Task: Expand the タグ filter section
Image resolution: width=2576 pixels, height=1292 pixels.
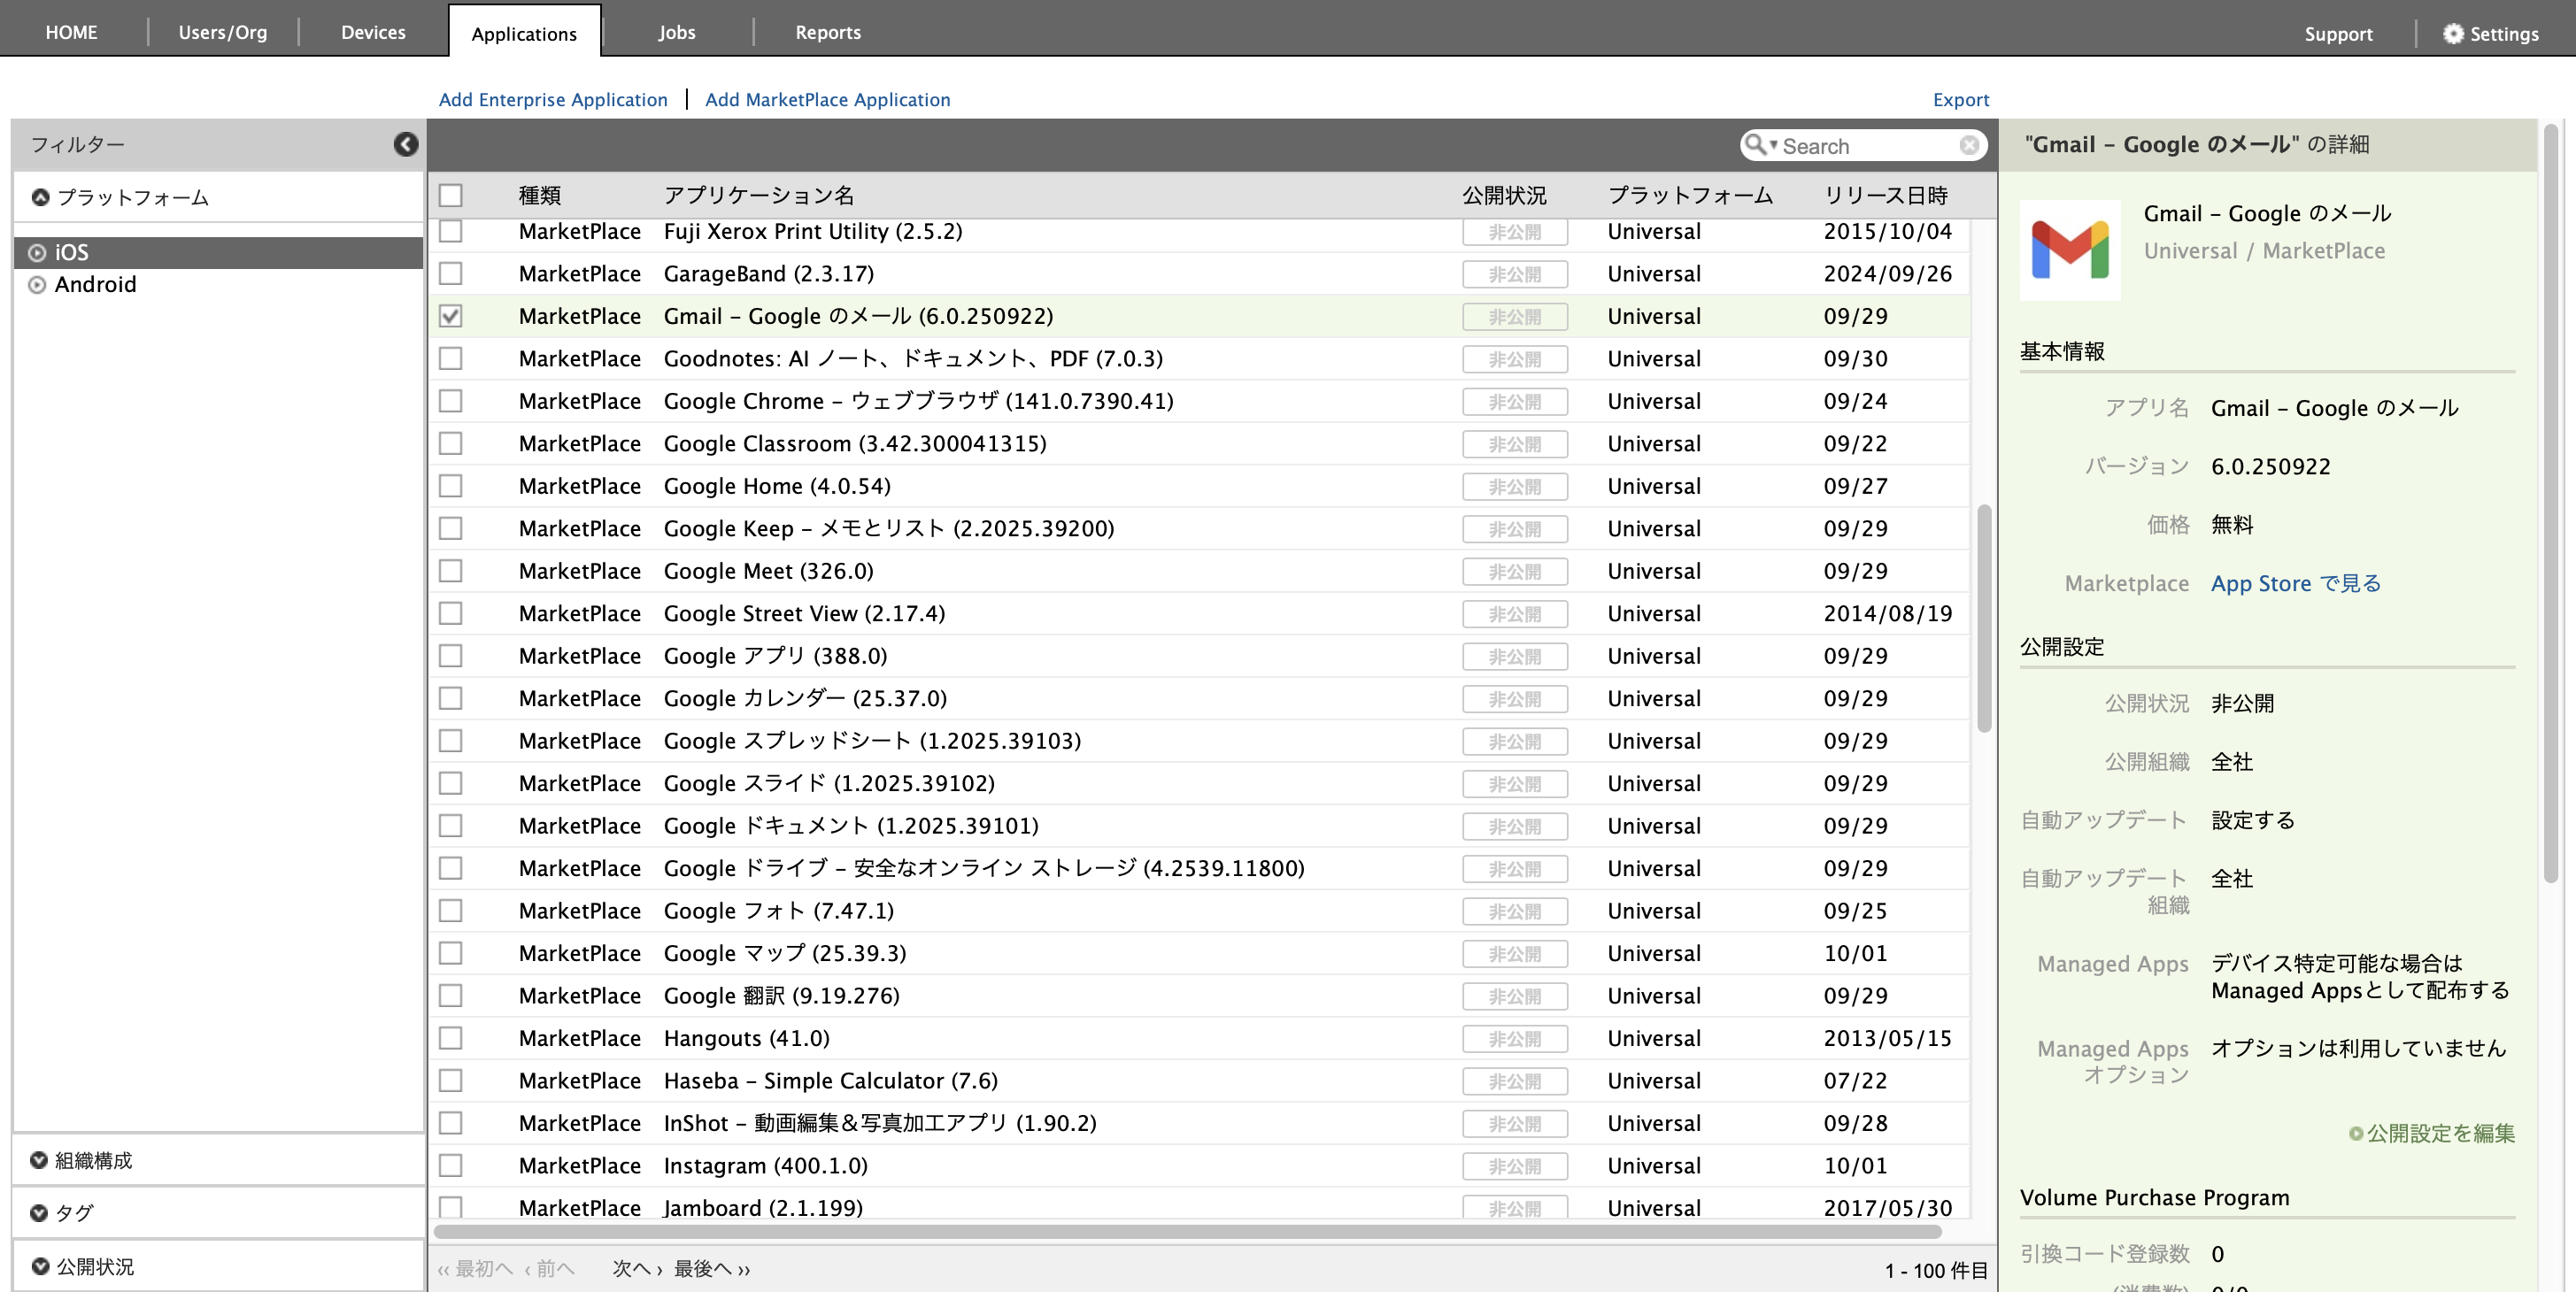Action: coord(40,1213)
